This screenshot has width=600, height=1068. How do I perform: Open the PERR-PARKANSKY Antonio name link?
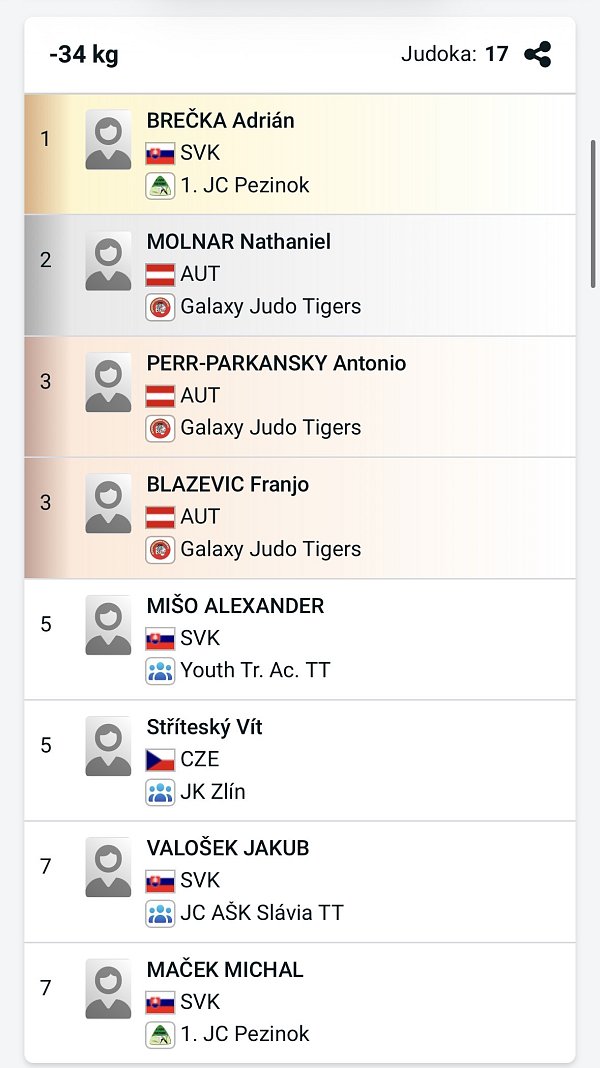tap(276, 363)
